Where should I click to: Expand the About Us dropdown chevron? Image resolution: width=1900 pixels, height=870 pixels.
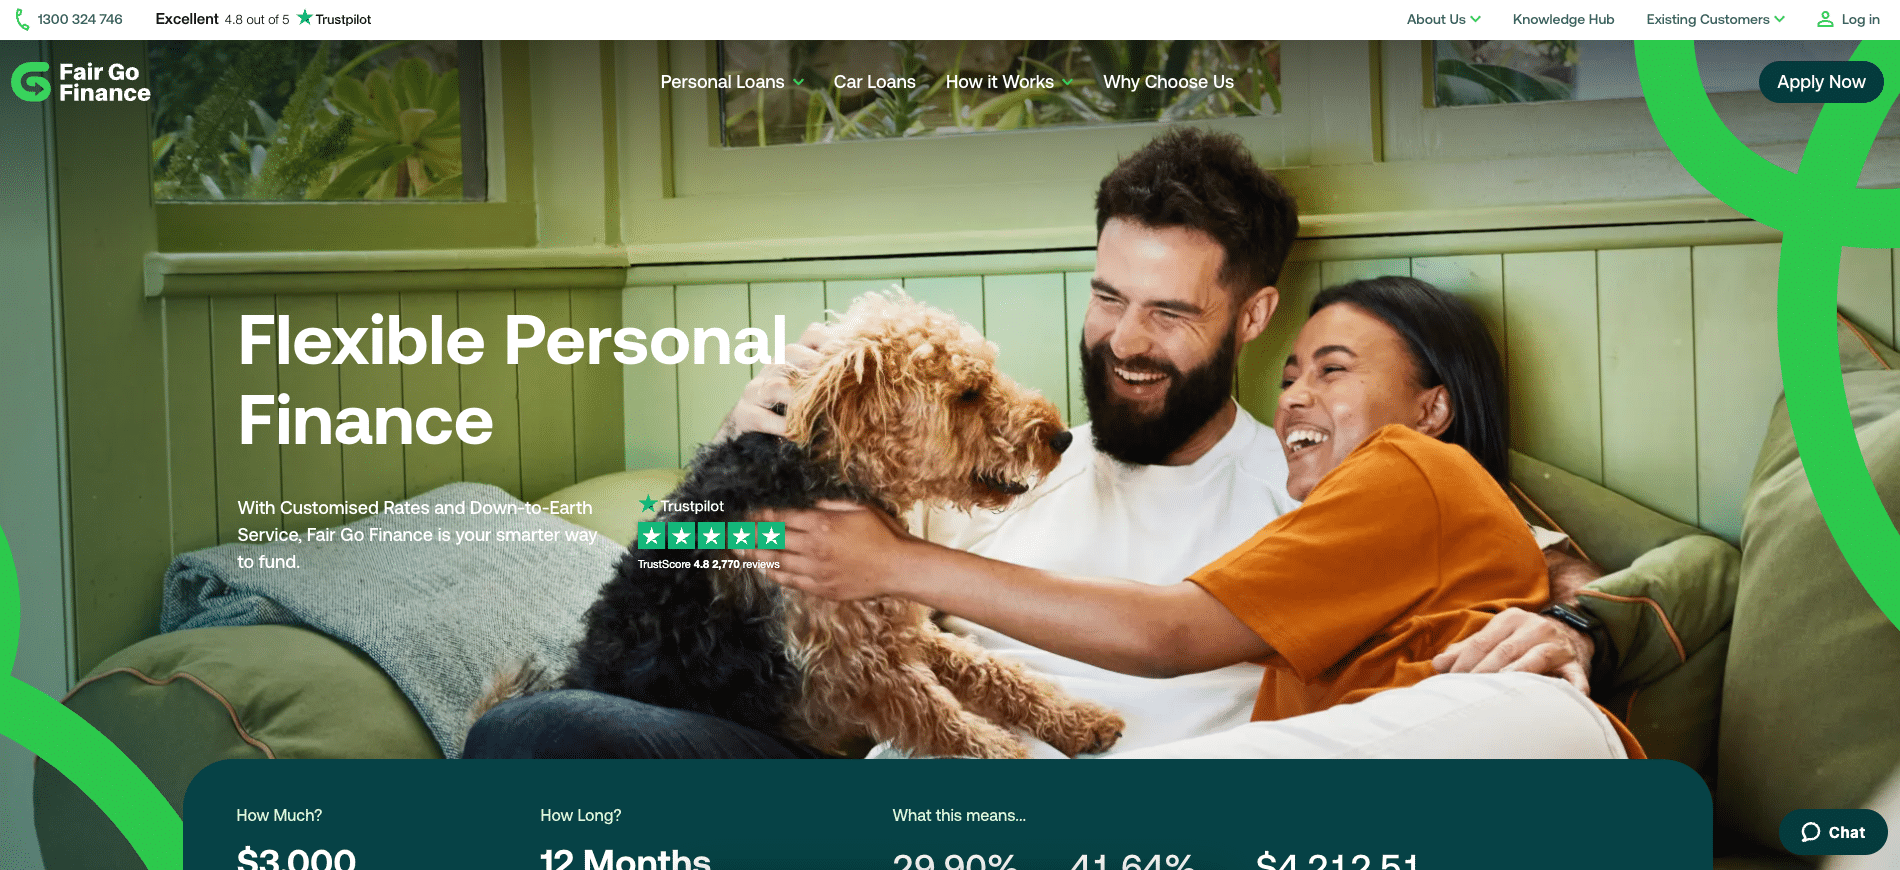click(1475, 19)
